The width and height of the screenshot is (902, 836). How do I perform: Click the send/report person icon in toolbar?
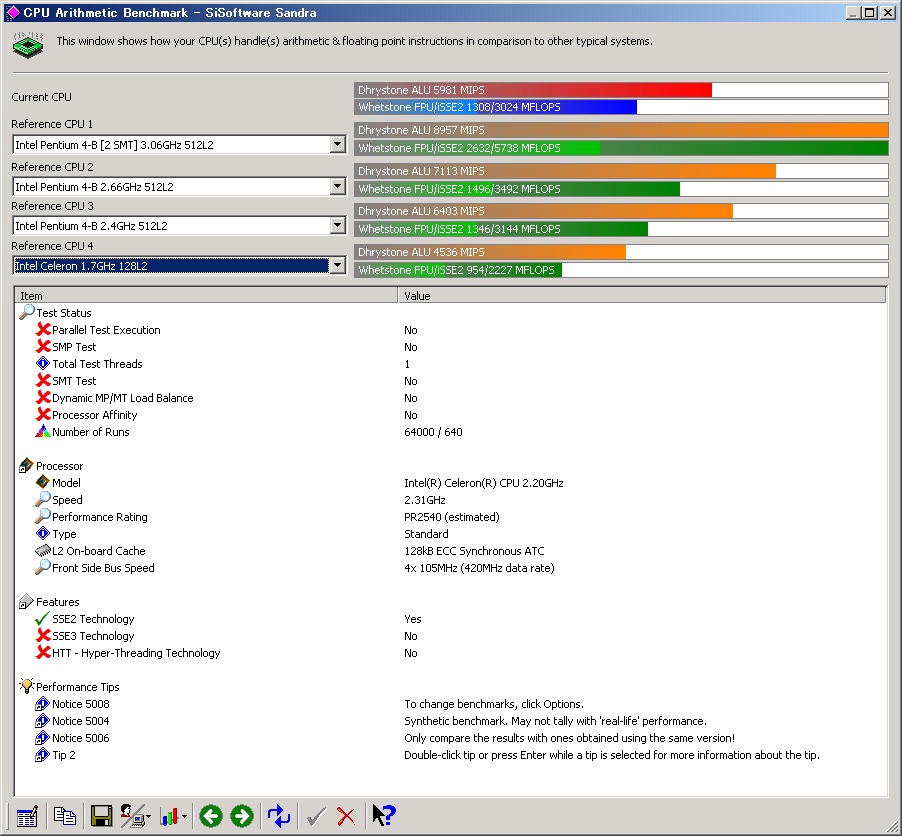coord(132,816)
